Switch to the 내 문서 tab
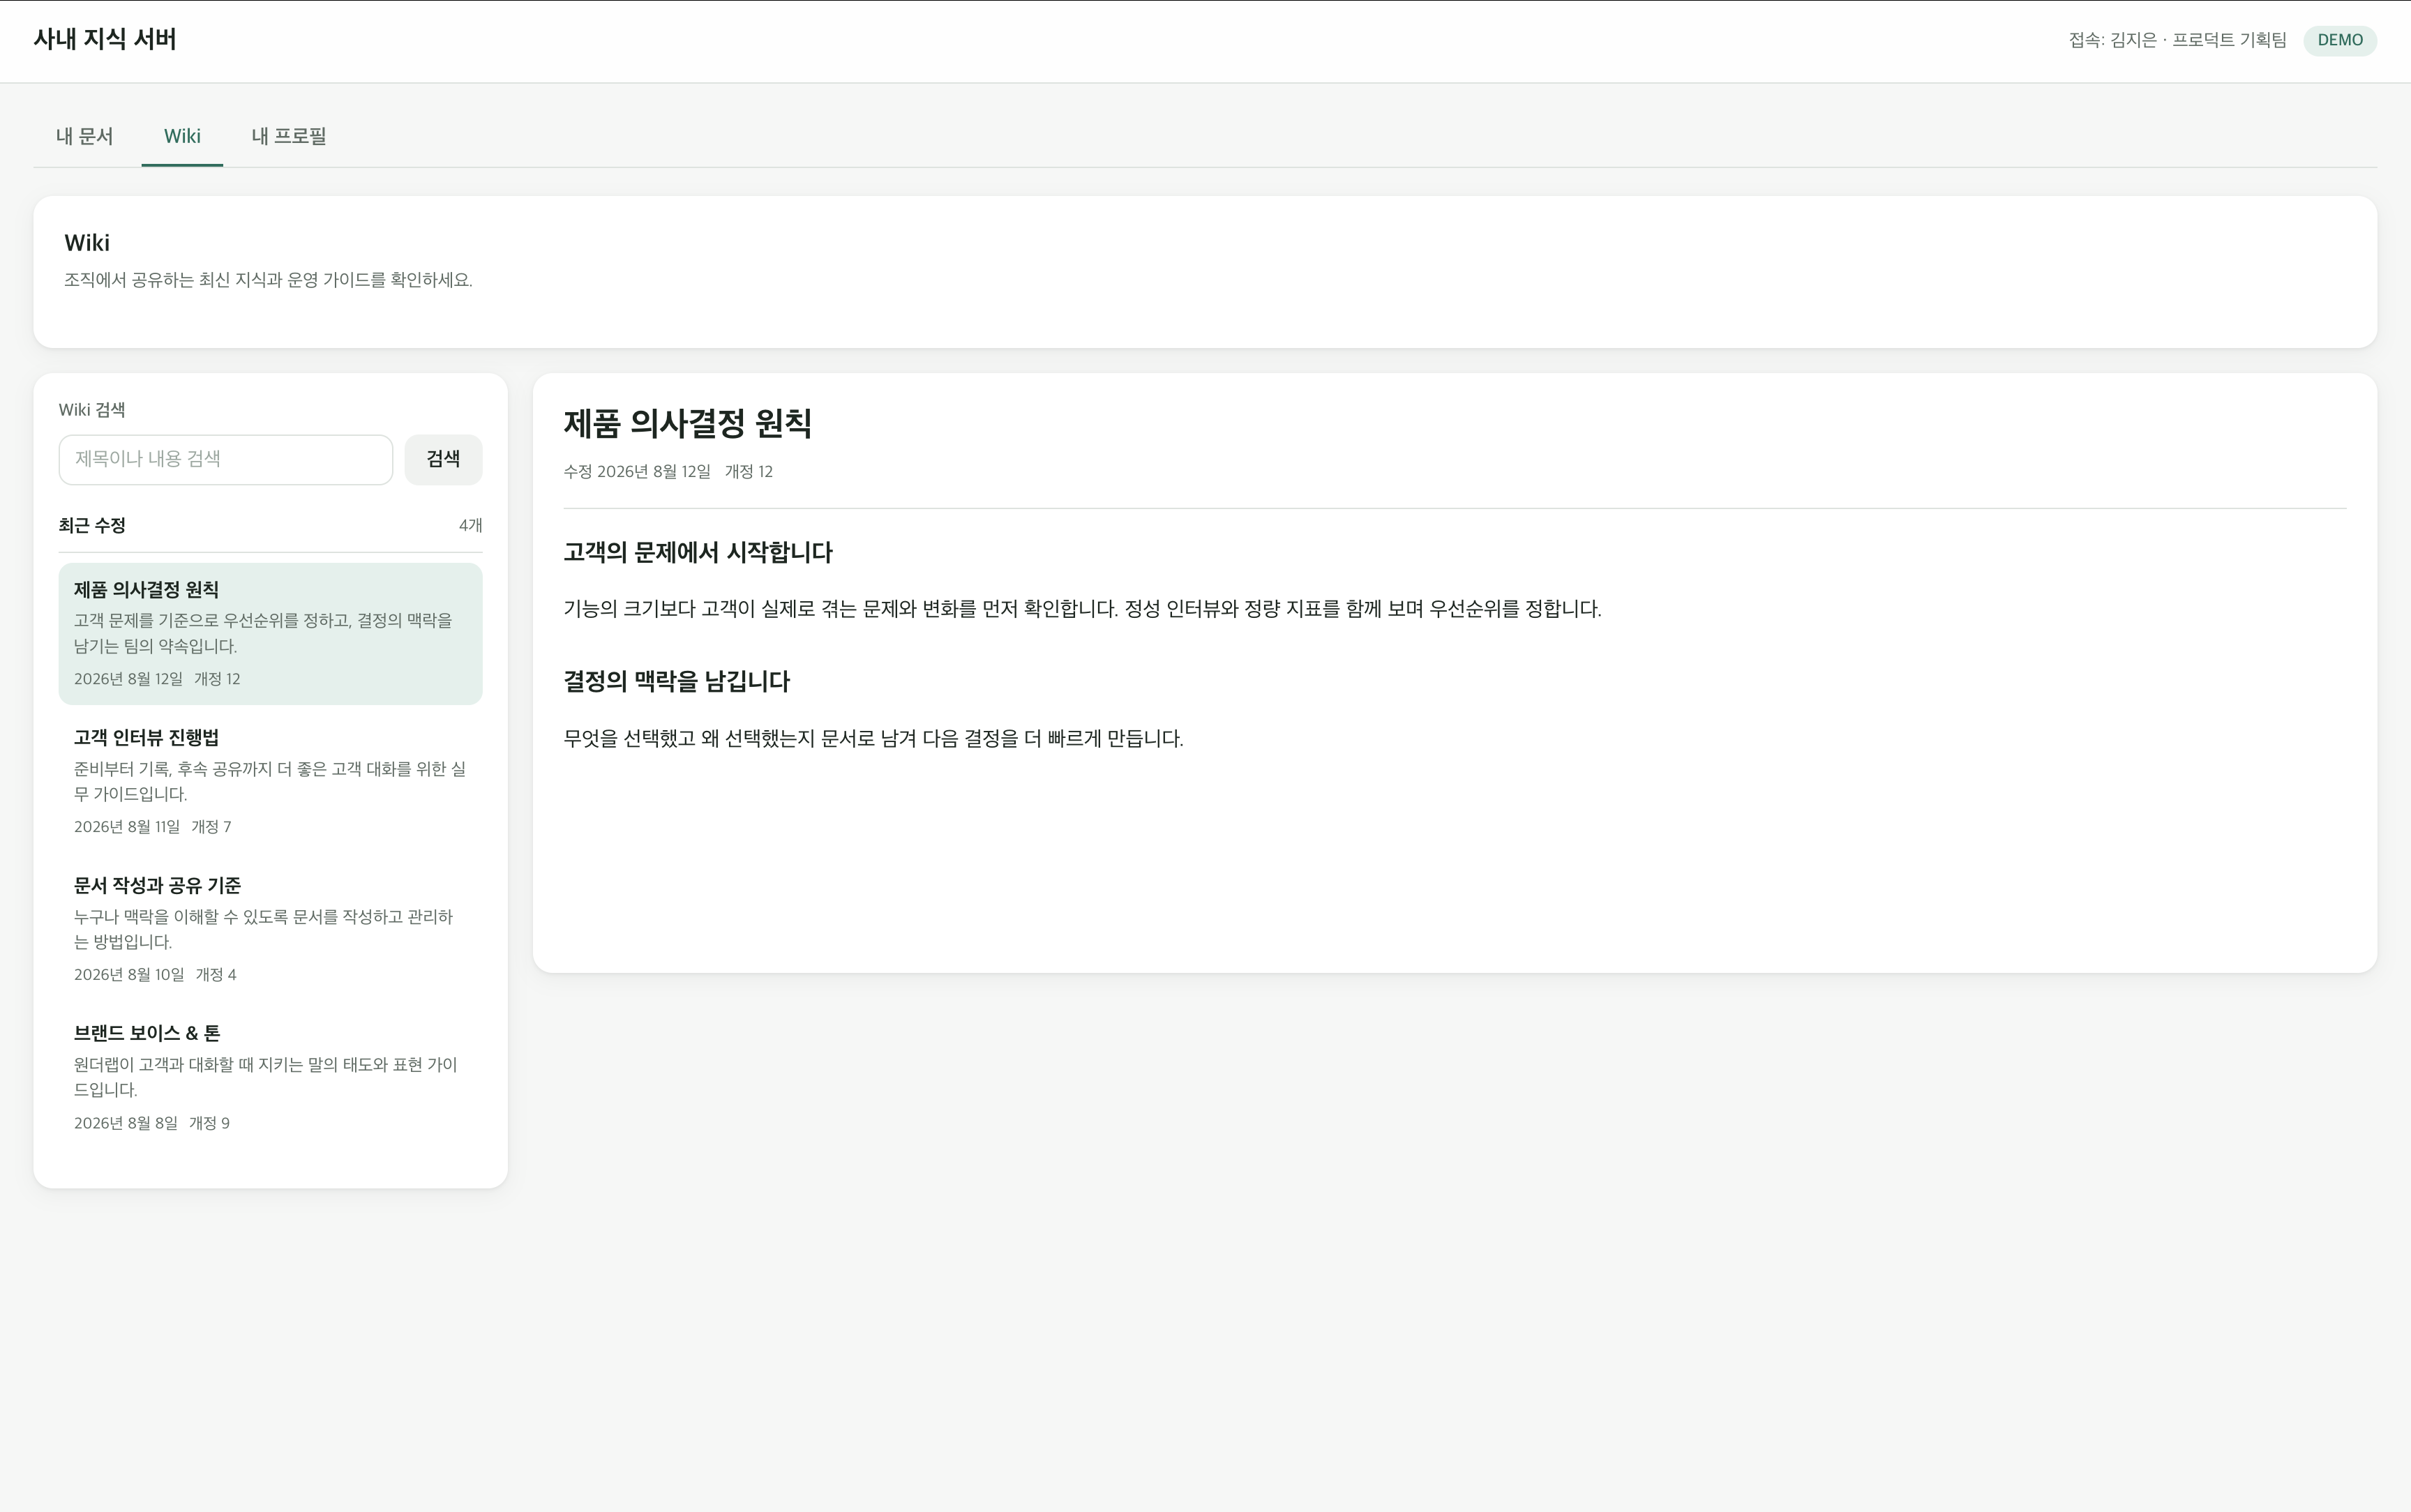The image size is (2411, 1512). point(85,136)
